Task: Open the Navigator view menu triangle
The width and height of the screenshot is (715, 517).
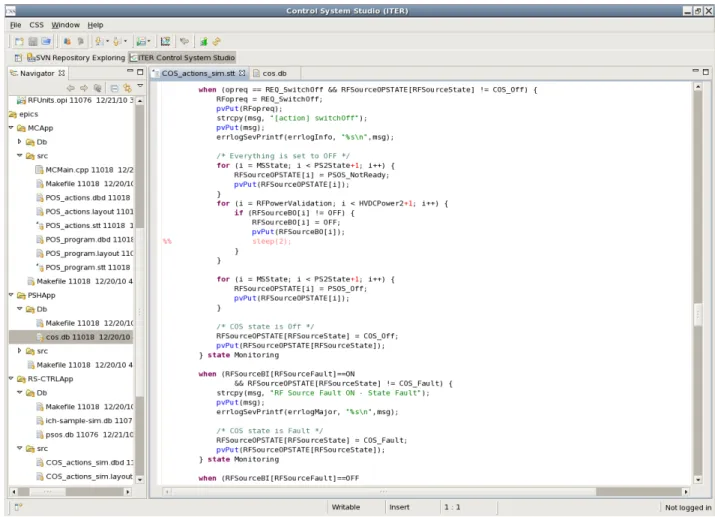Action: point(140,86)
